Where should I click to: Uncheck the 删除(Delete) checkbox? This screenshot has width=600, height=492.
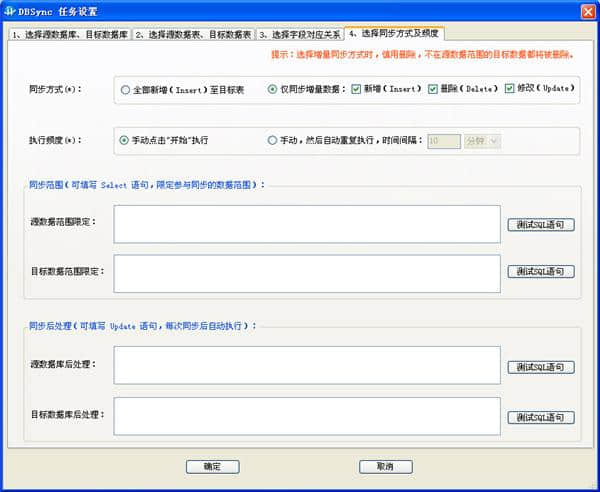(433, 89)
